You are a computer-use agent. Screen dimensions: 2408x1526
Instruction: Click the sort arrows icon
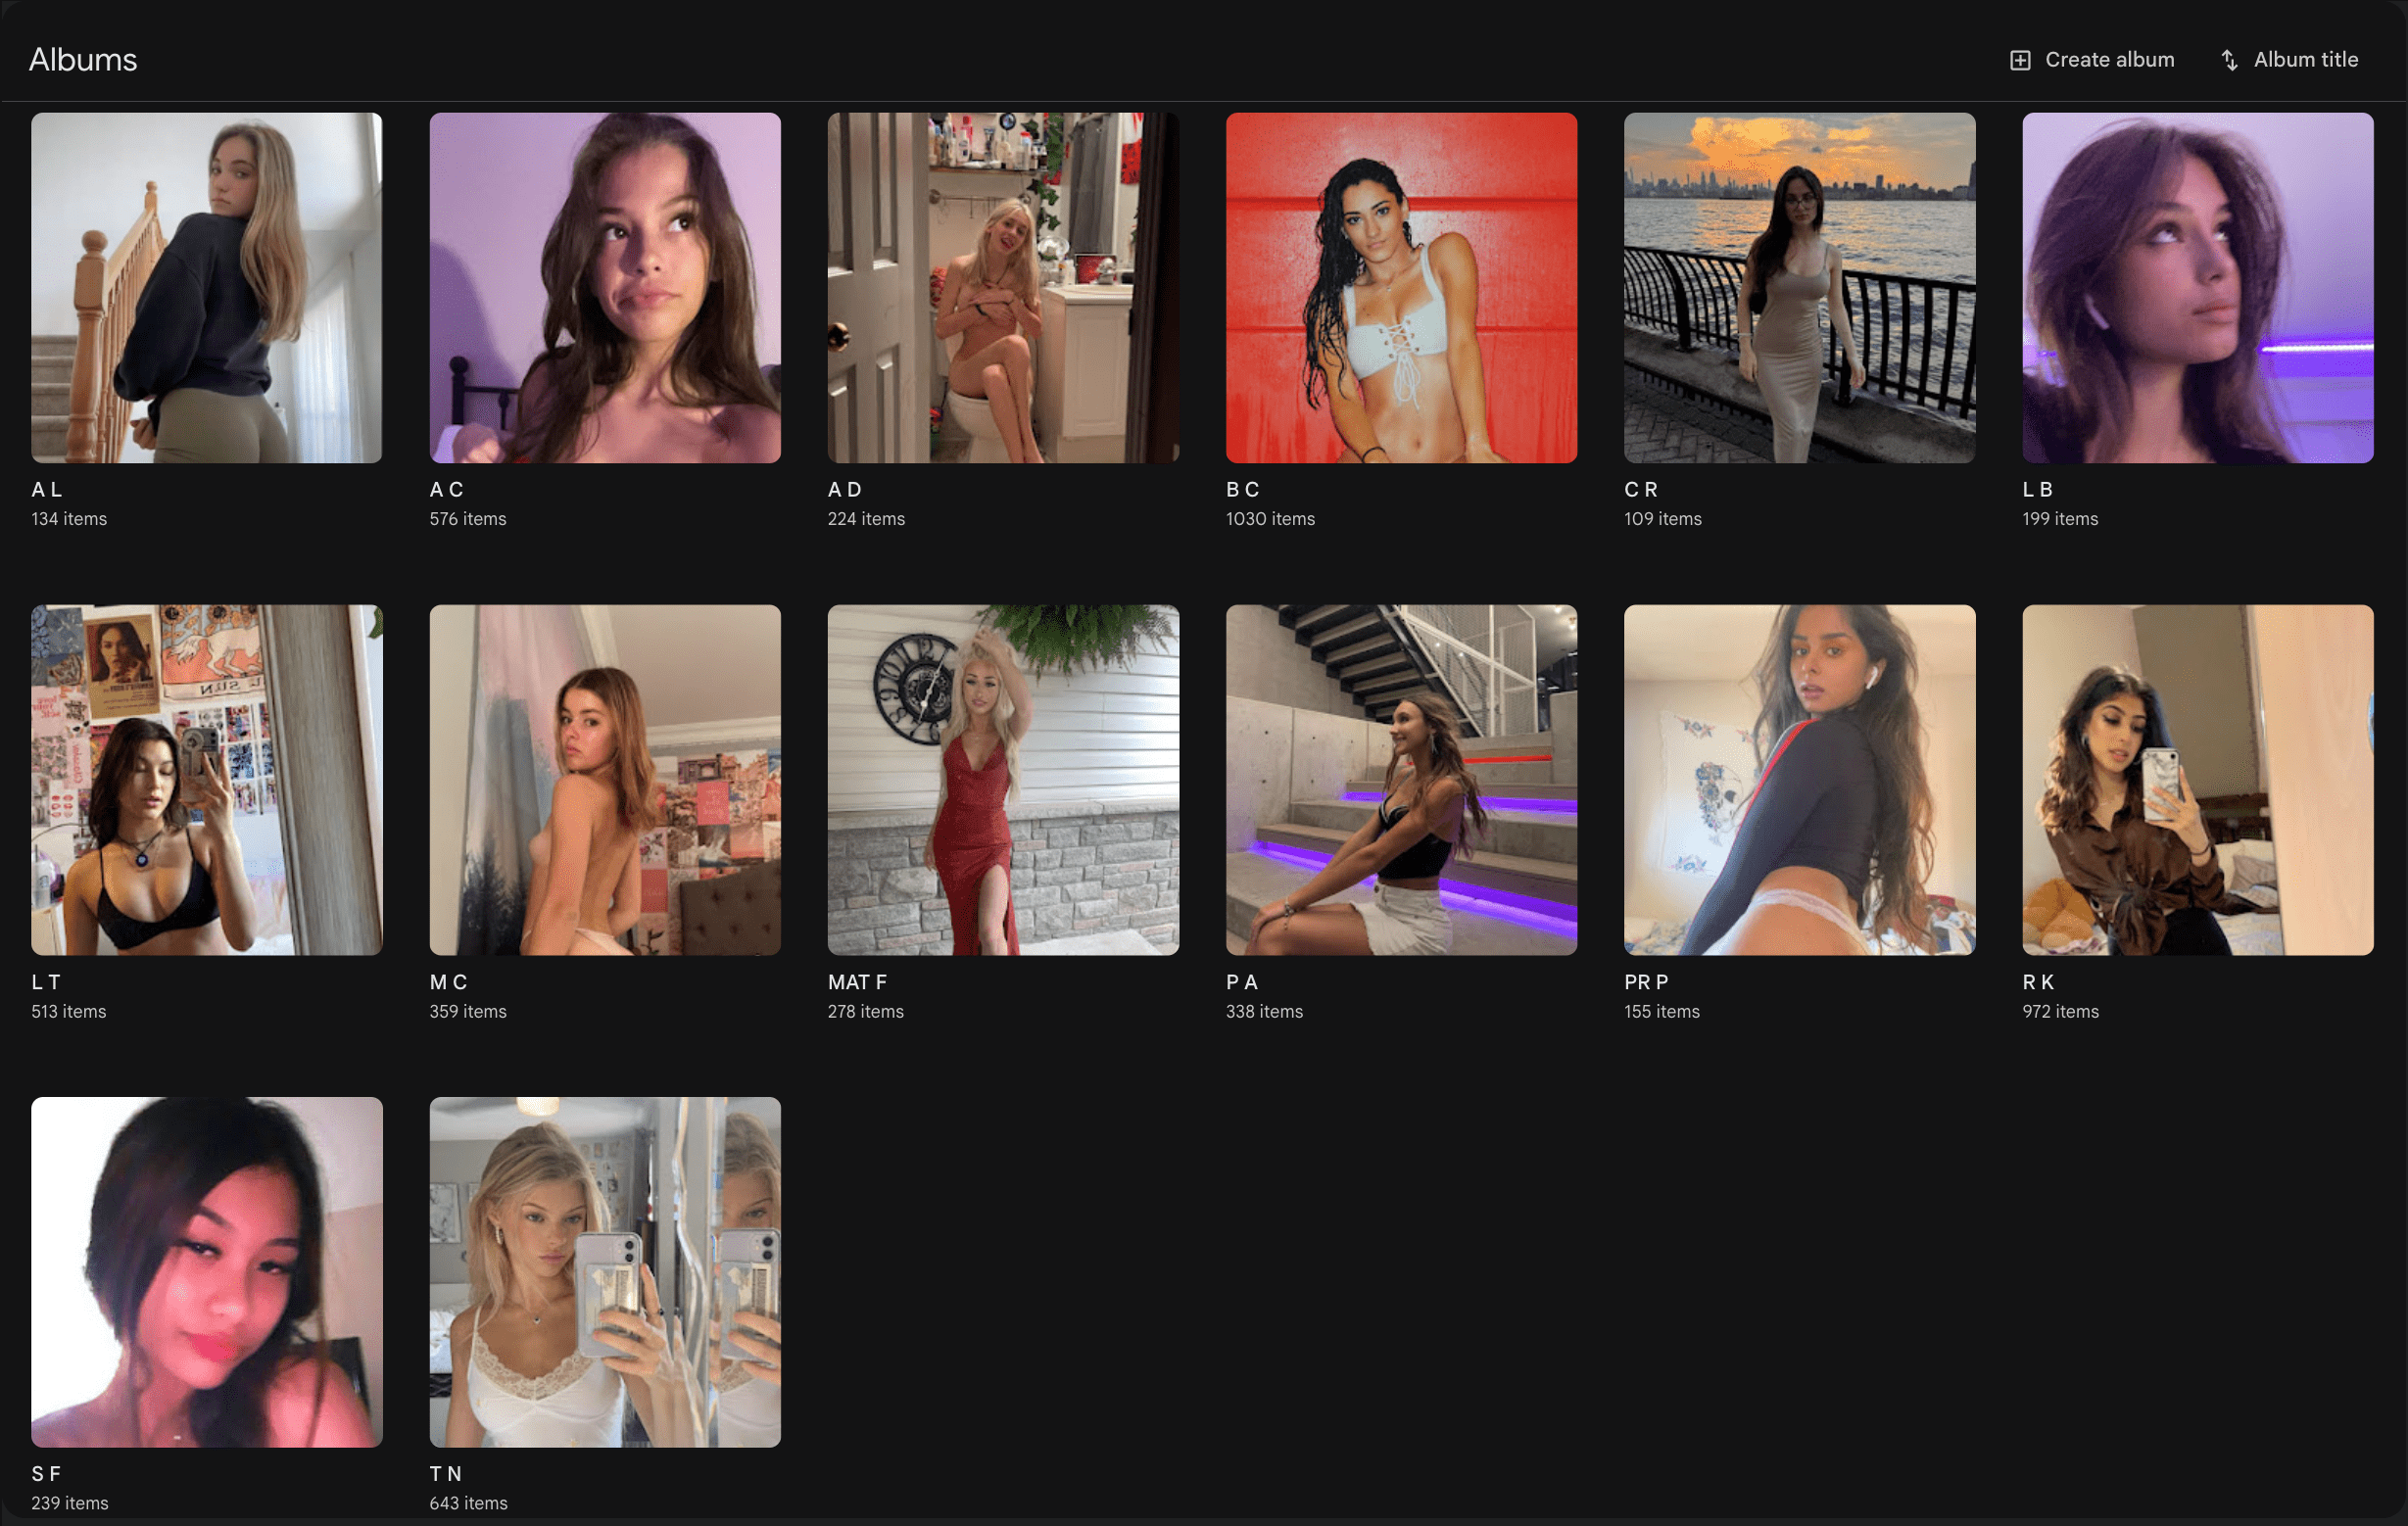(x=2229, y=60)
